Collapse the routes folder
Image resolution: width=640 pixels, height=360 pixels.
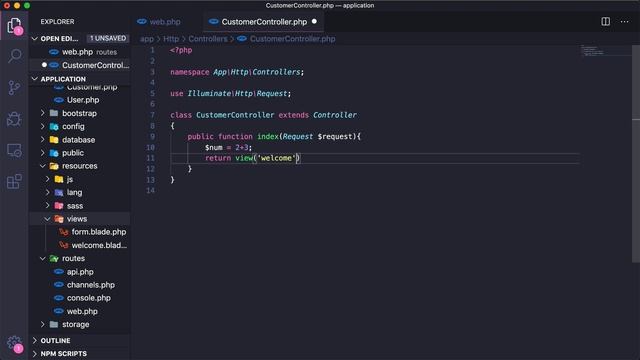tap(42, 258)
